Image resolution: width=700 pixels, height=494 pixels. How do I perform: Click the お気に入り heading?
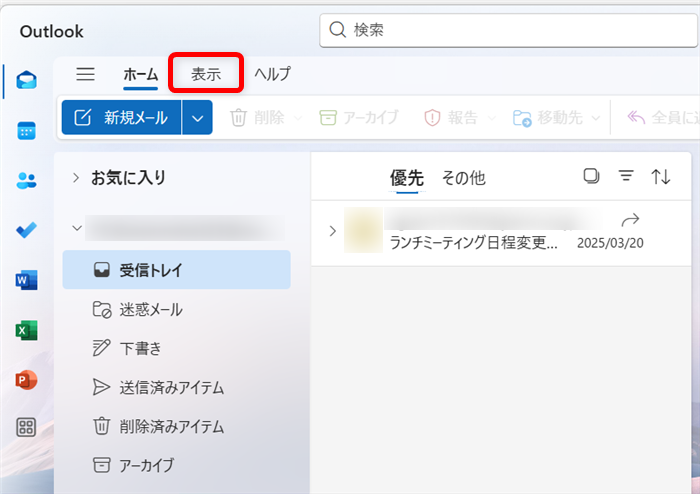pyautogui.click(x=128, y=178)
